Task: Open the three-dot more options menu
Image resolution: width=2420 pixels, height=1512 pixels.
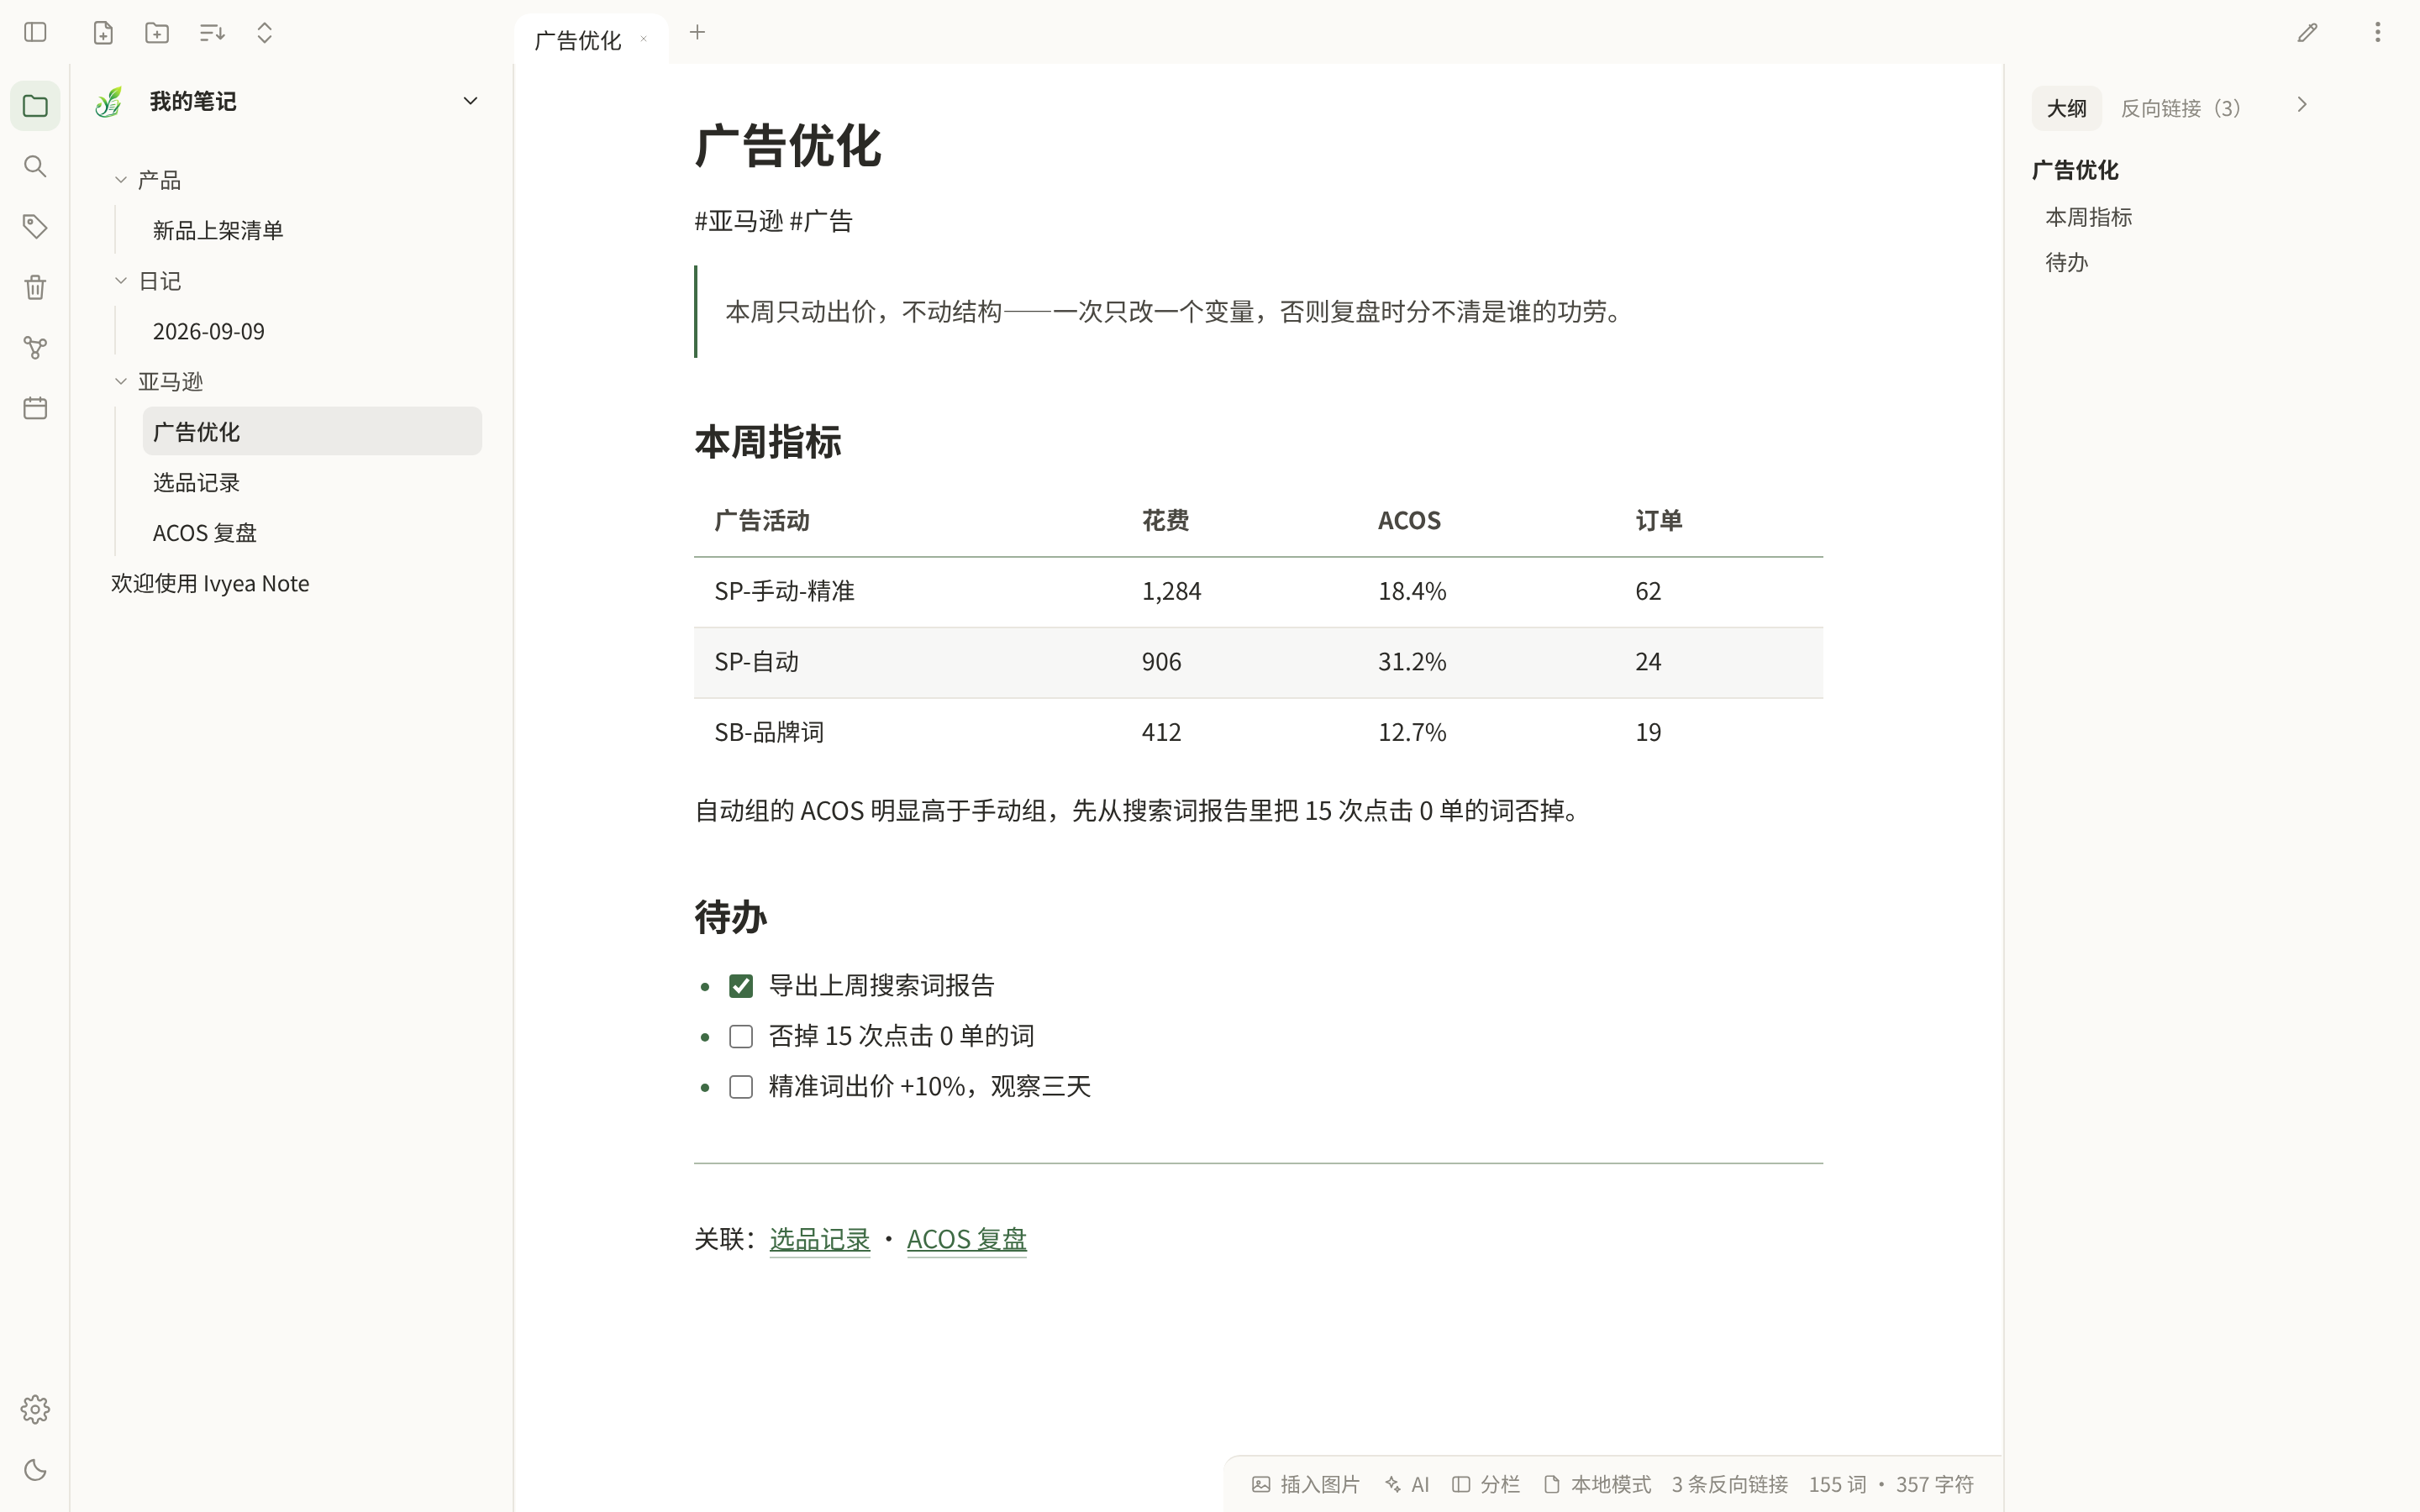Action: pos(2378,33)
